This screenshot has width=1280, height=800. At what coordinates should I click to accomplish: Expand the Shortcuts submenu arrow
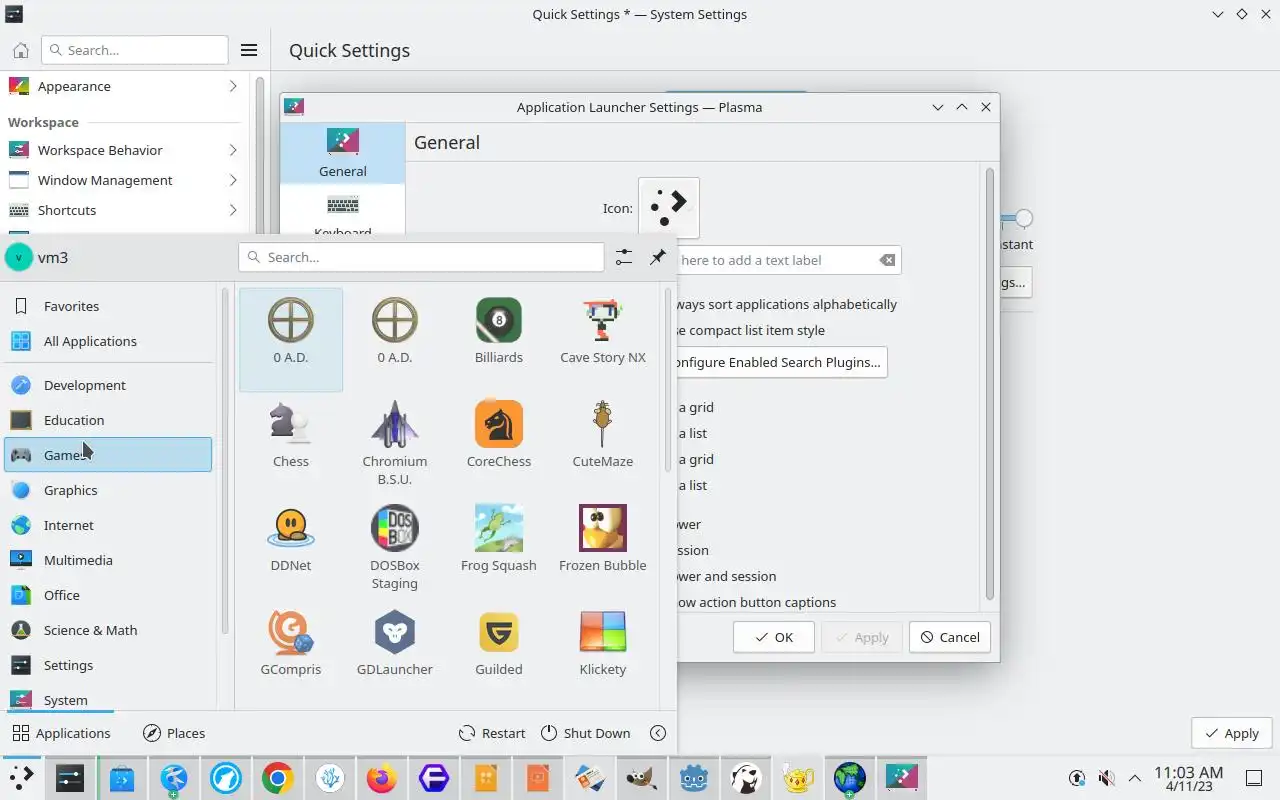click(233, 210)
